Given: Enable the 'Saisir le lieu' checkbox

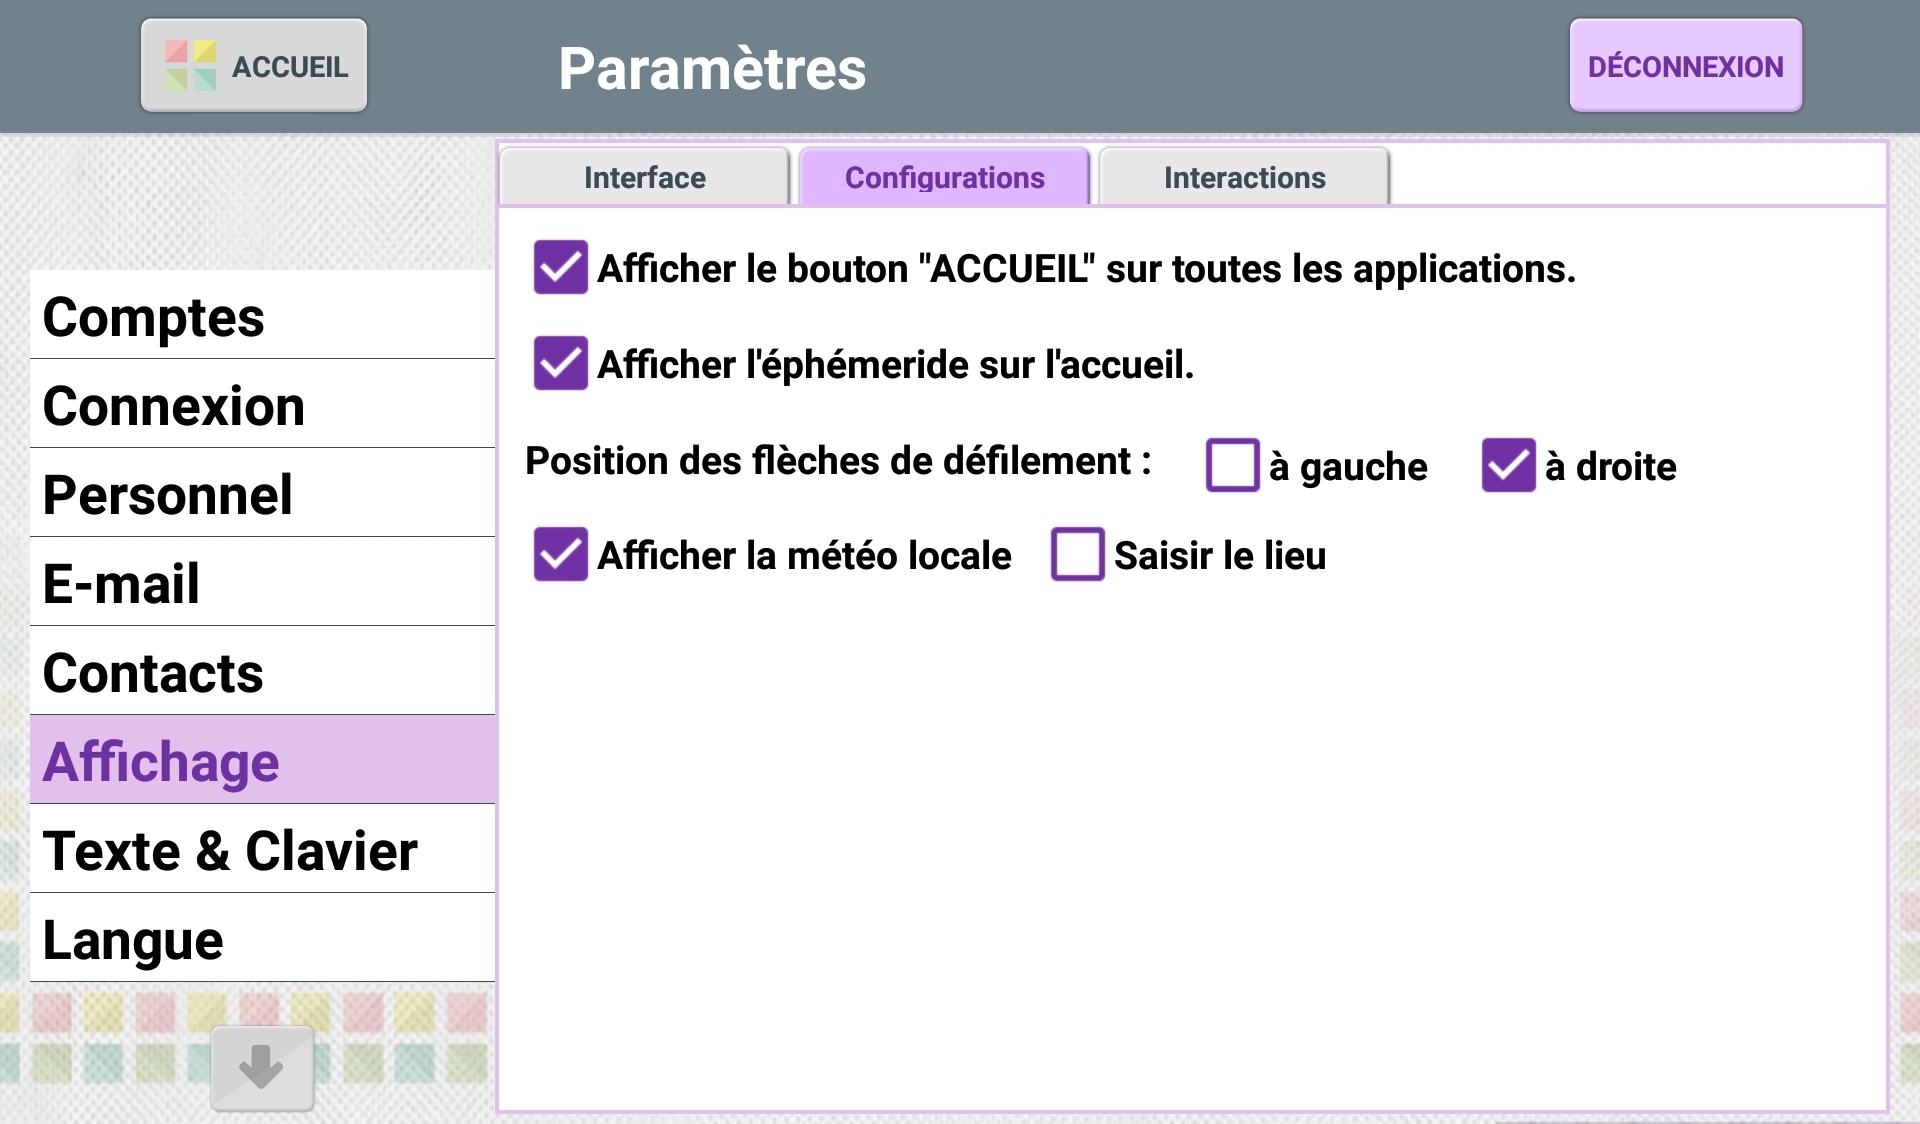Looking at the screenshot, I should pyautogui.click(x=1077, y=554).
